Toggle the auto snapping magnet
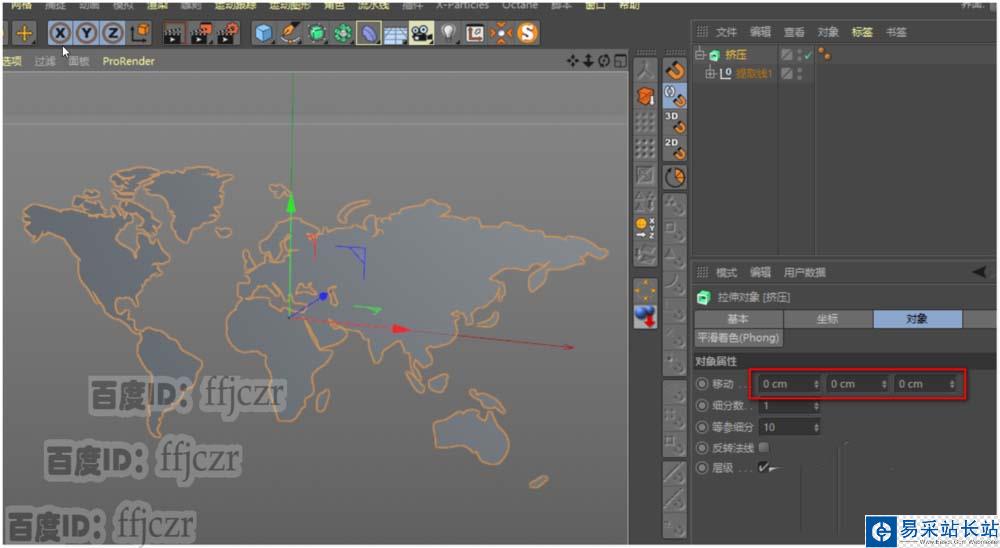The image size is (1000, 548). pyautogui.click(x=675, y=96)
